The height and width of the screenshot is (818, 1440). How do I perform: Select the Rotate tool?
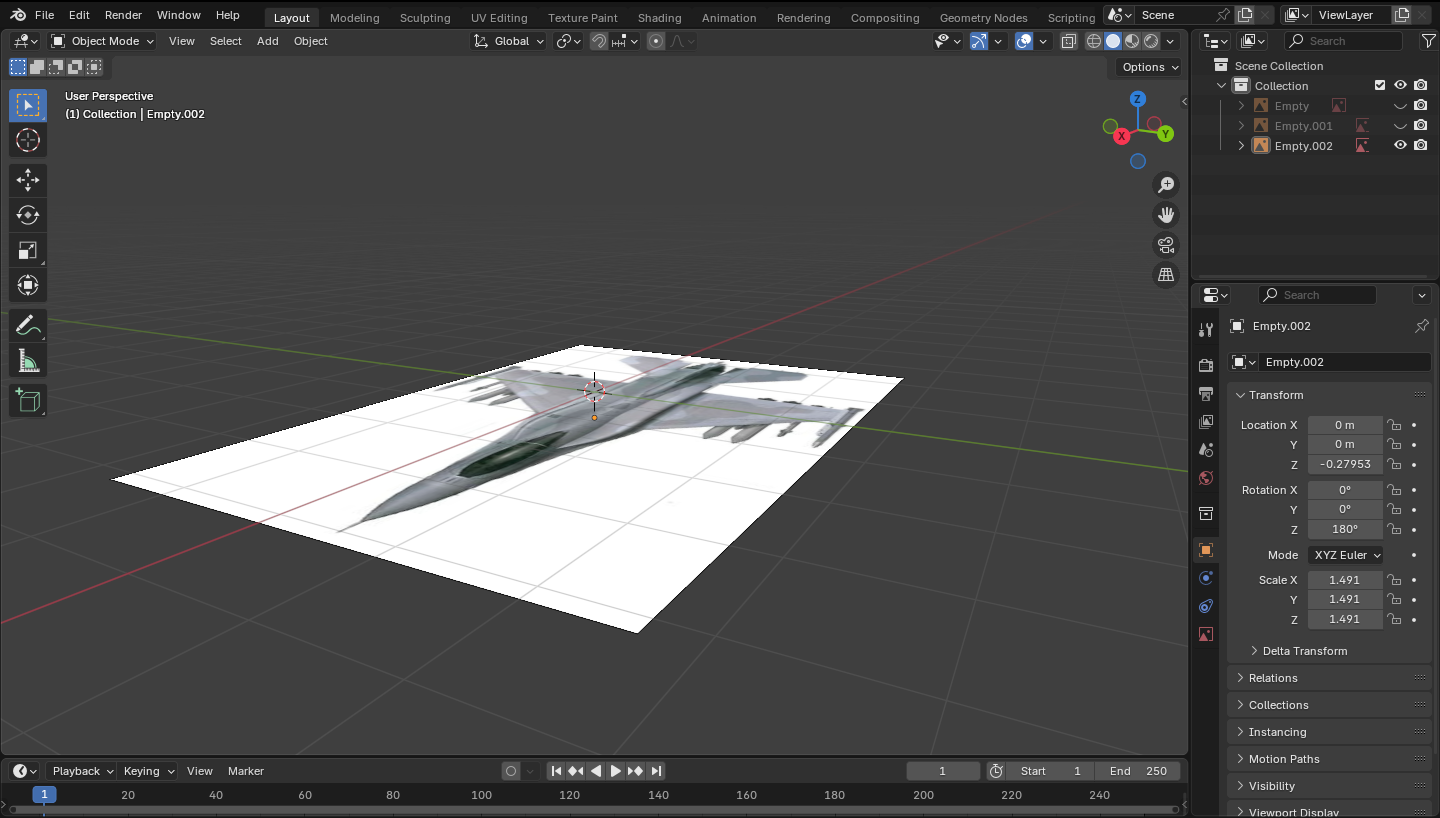(x=28, y=215)
